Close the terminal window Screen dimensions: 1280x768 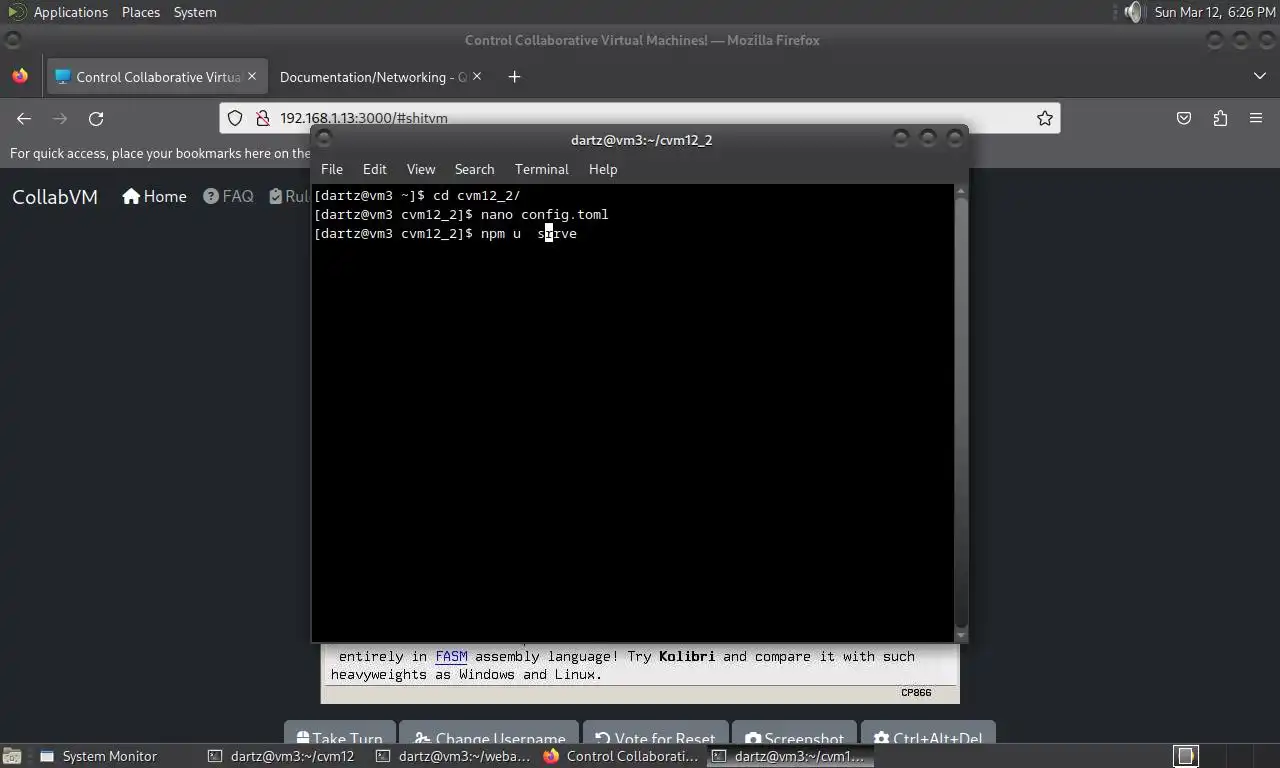(x=955, y=139)
